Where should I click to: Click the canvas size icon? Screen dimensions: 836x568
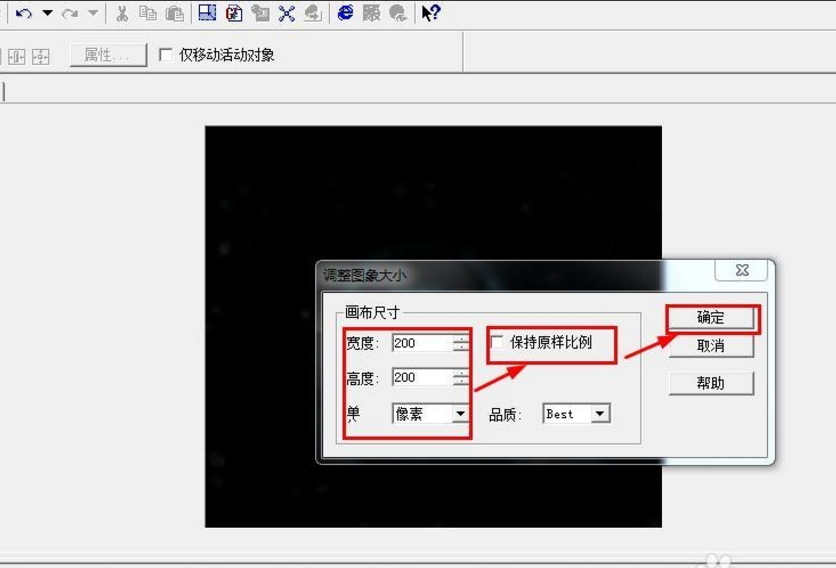pos(207,12)
